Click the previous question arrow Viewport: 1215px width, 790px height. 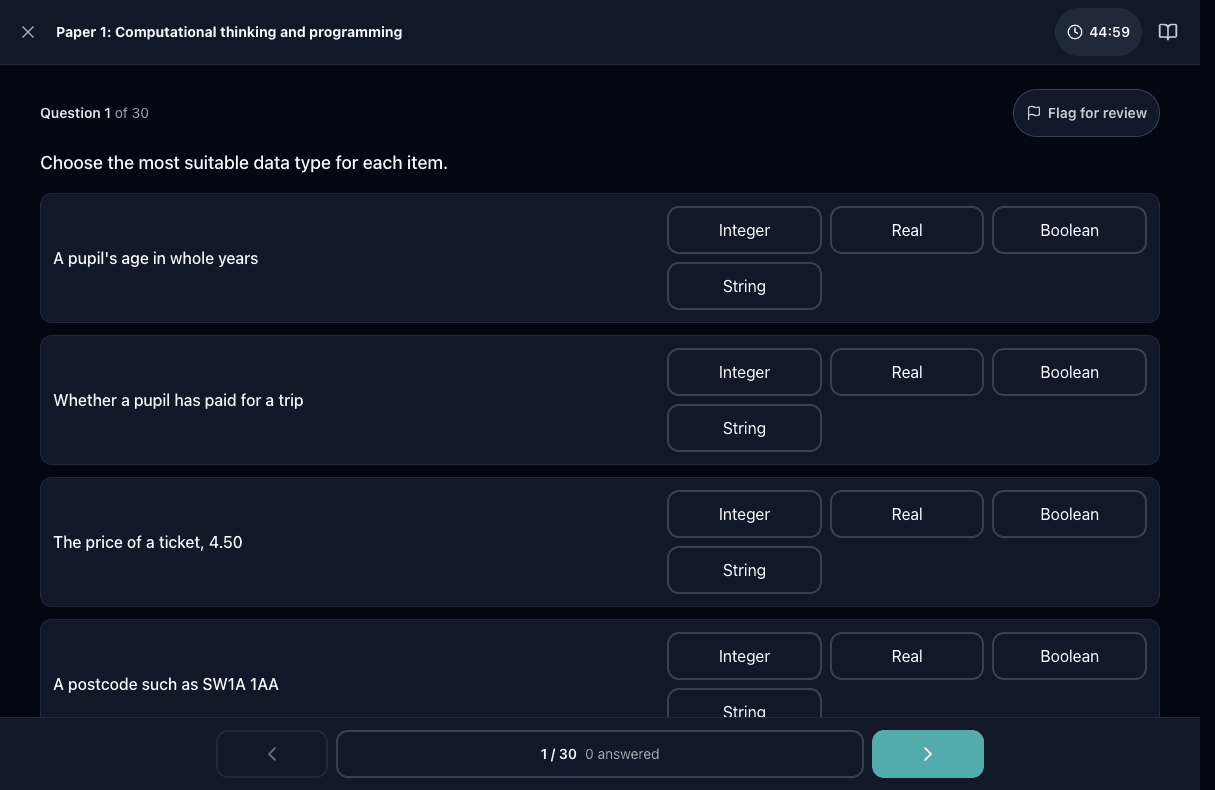click(x=272, y=754)
